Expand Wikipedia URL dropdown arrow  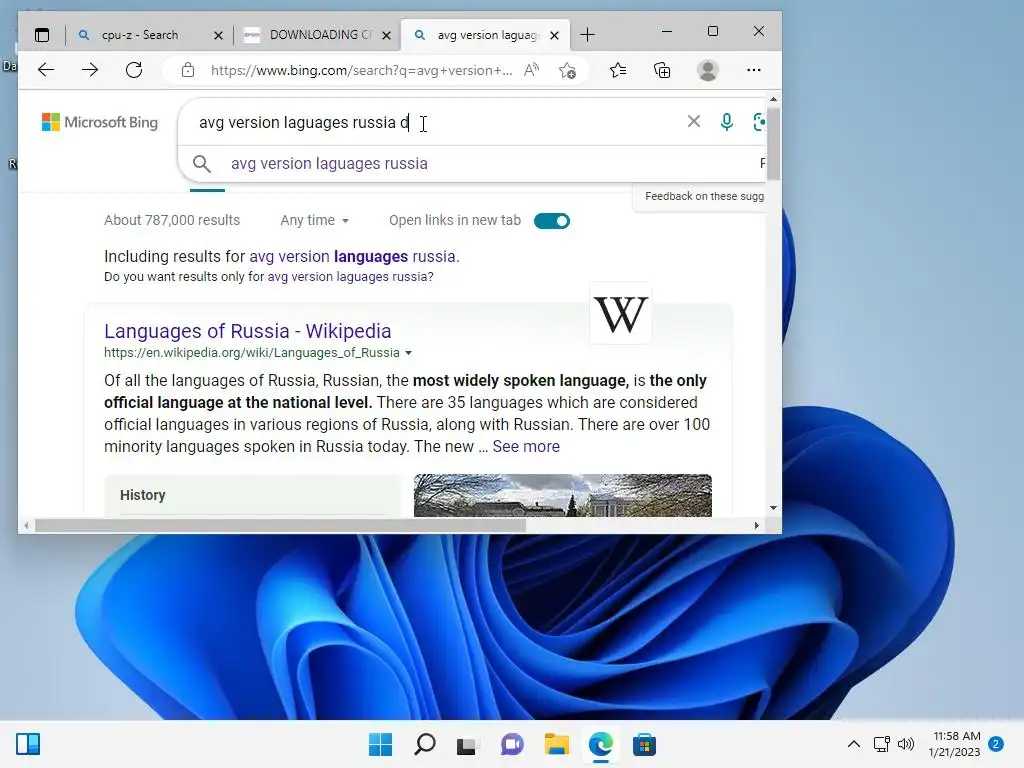coord(409,353)
